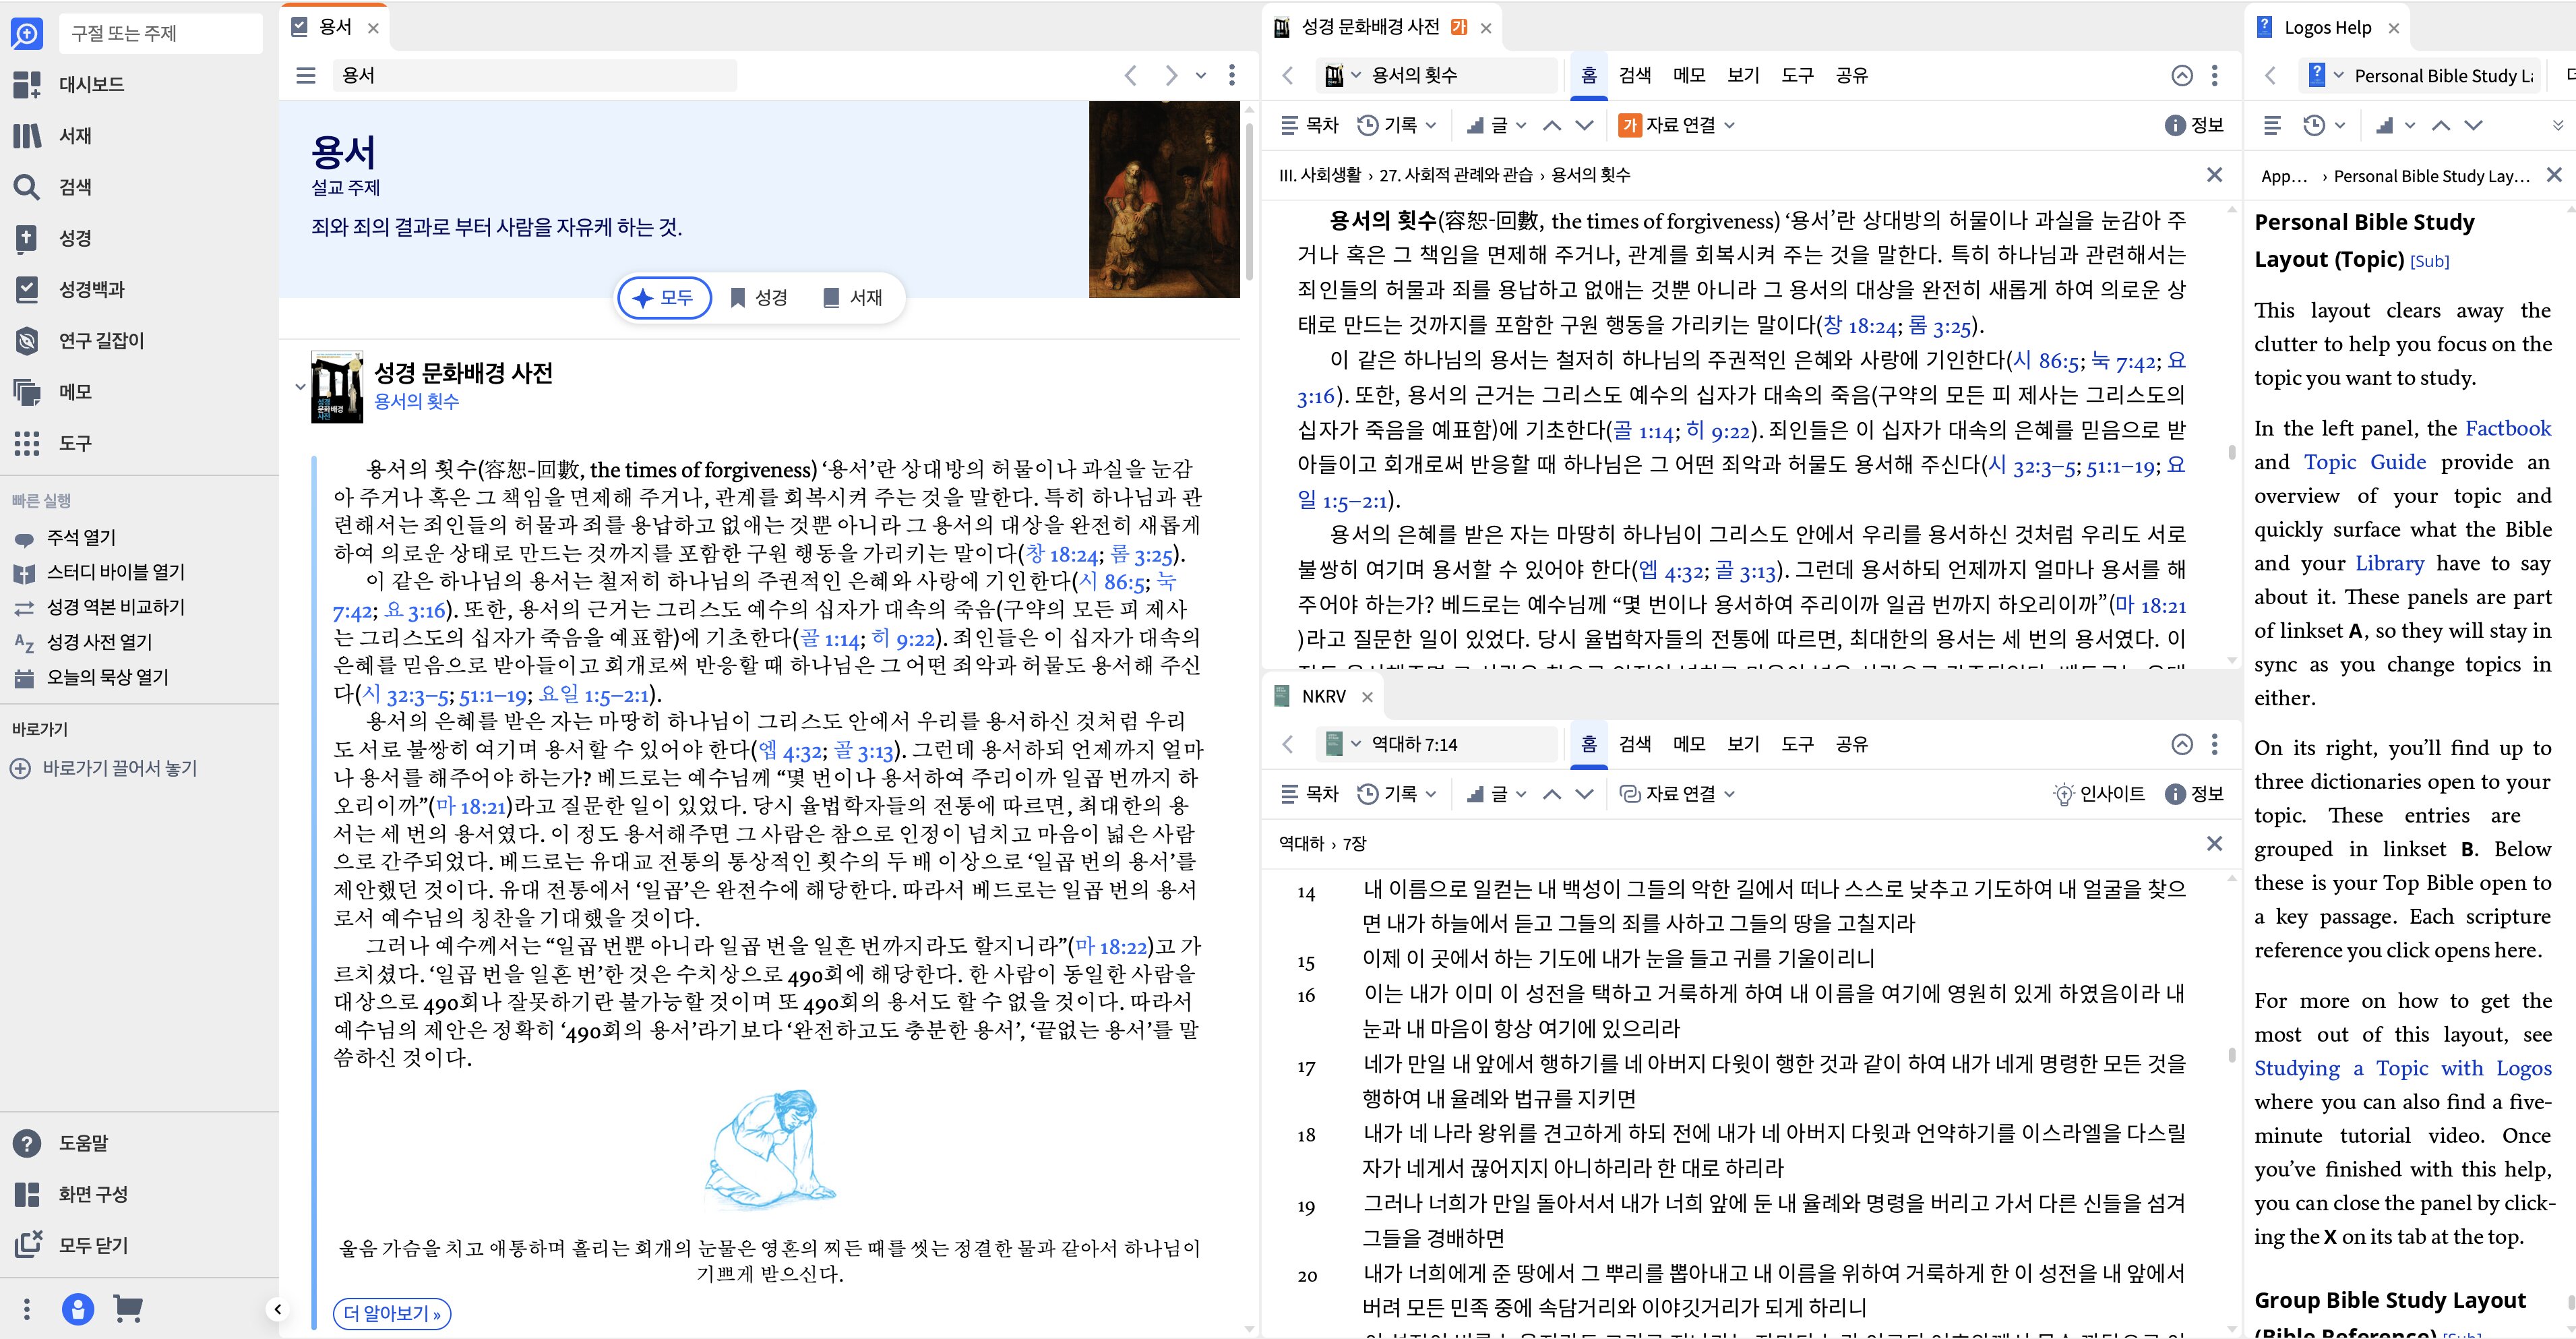Select the 서재 filter pill

pos(853,298)
